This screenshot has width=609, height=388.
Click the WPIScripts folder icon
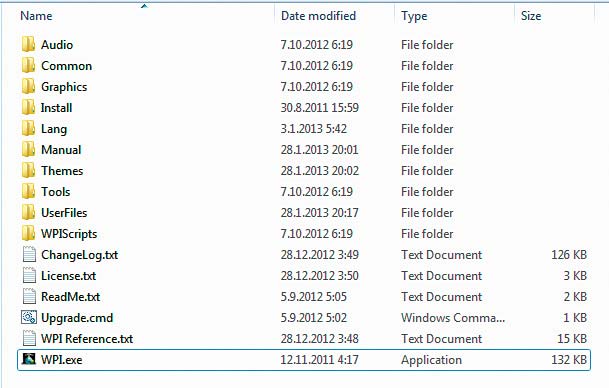coord(28,233)
